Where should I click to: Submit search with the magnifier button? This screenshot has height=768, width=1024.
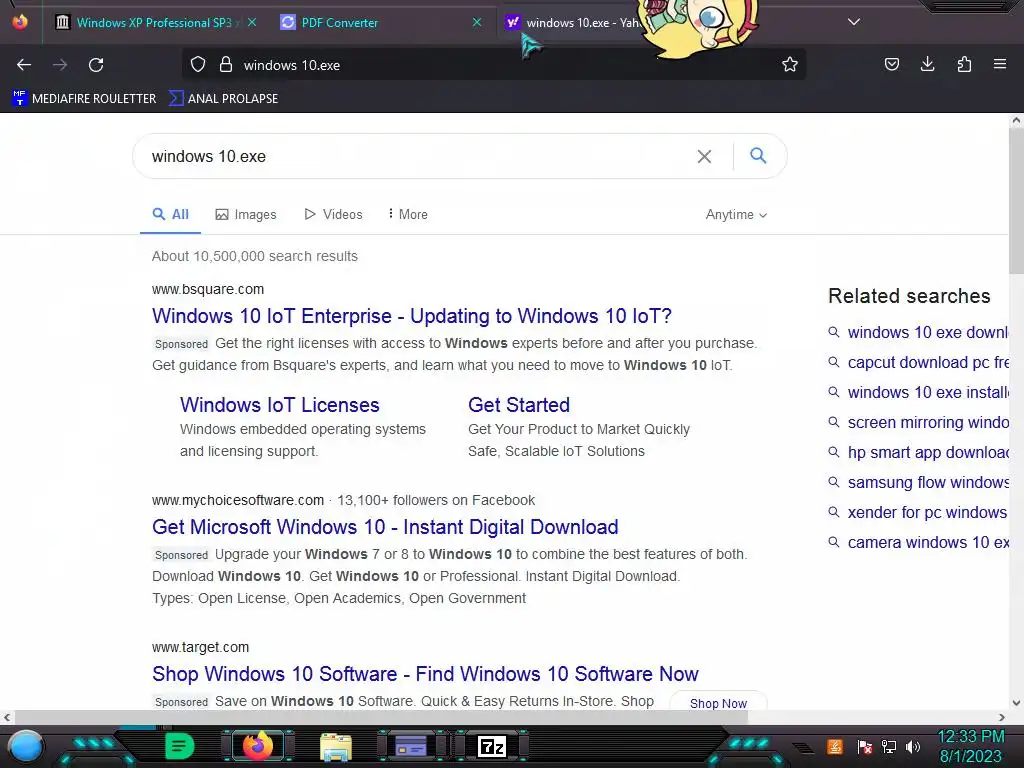[x=758, y=155]
